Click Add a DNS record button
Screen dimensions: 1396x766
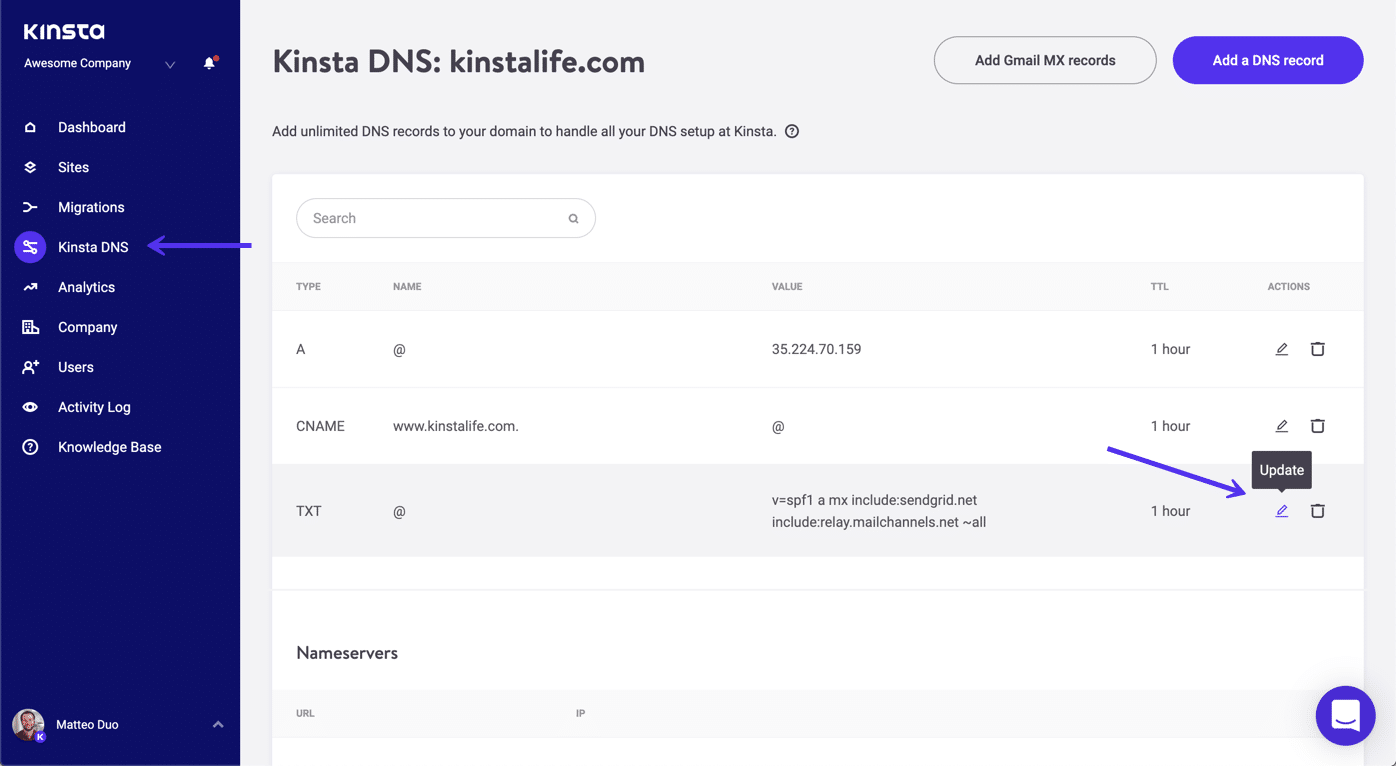1268,60
